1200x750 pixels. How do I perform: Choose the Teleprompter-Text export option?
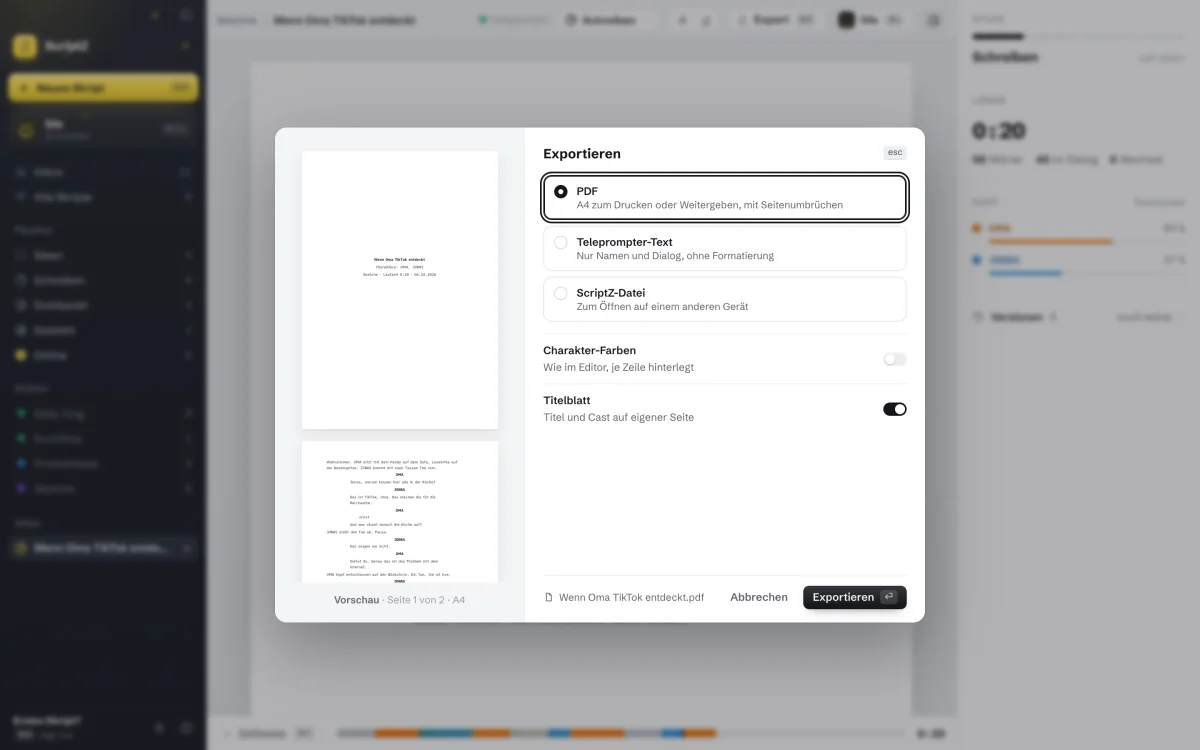(x=725, y=248)
